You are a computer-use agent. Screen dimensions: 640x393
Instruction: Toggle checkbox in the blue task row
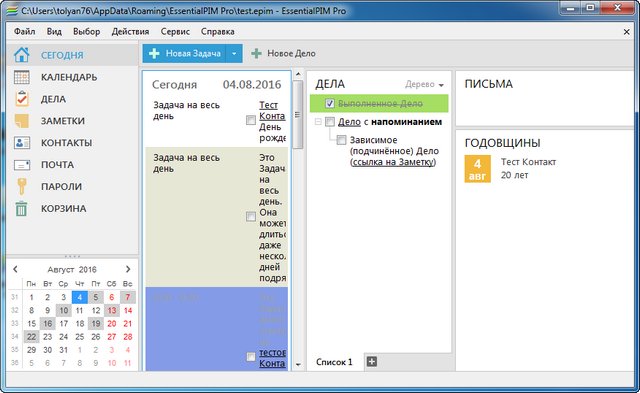click(251, 357)
